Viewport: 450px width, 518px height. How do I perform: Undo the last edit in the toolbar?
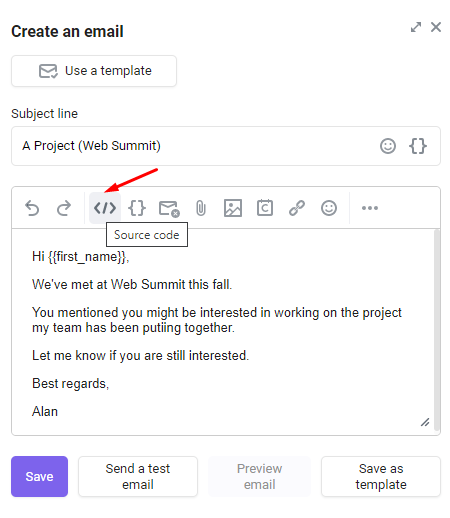[32, 208]
